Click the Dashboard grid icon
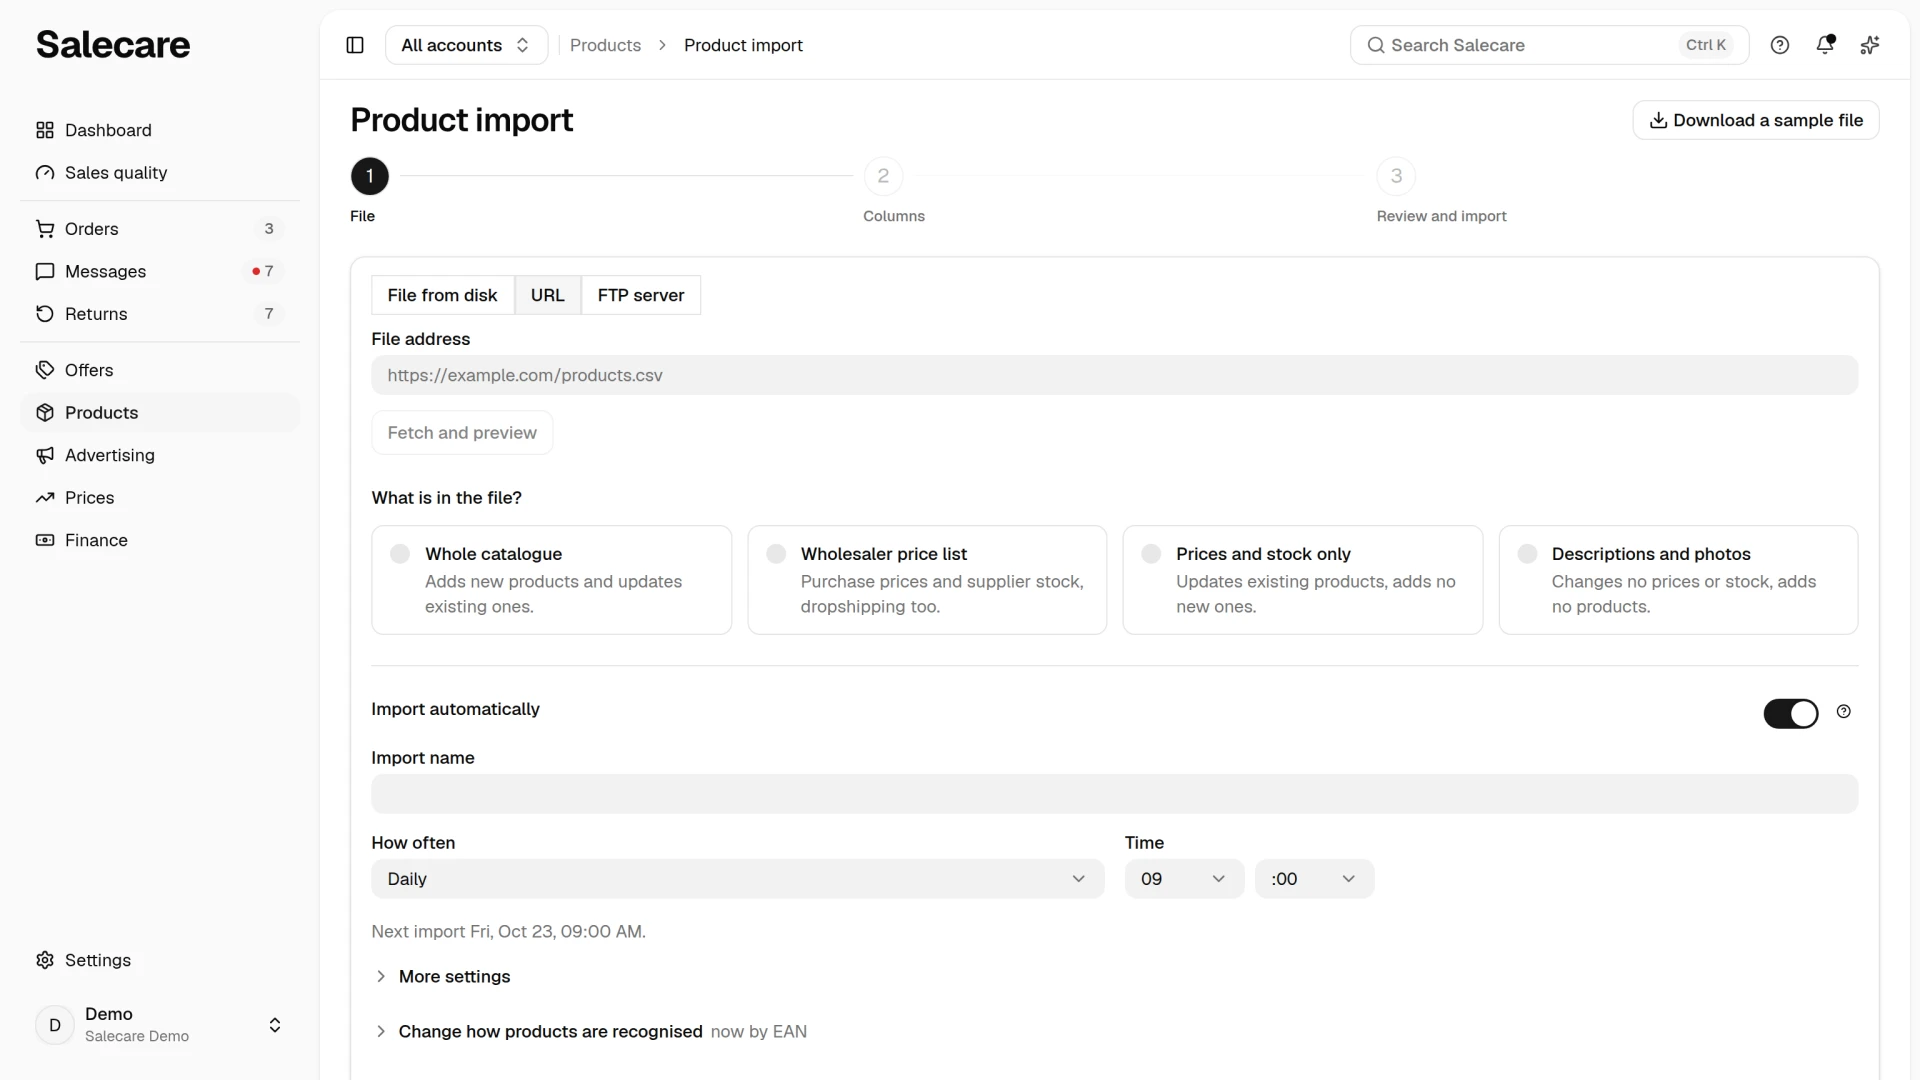Screen dimensions: 1920x1080 click(x=45, y=130)
